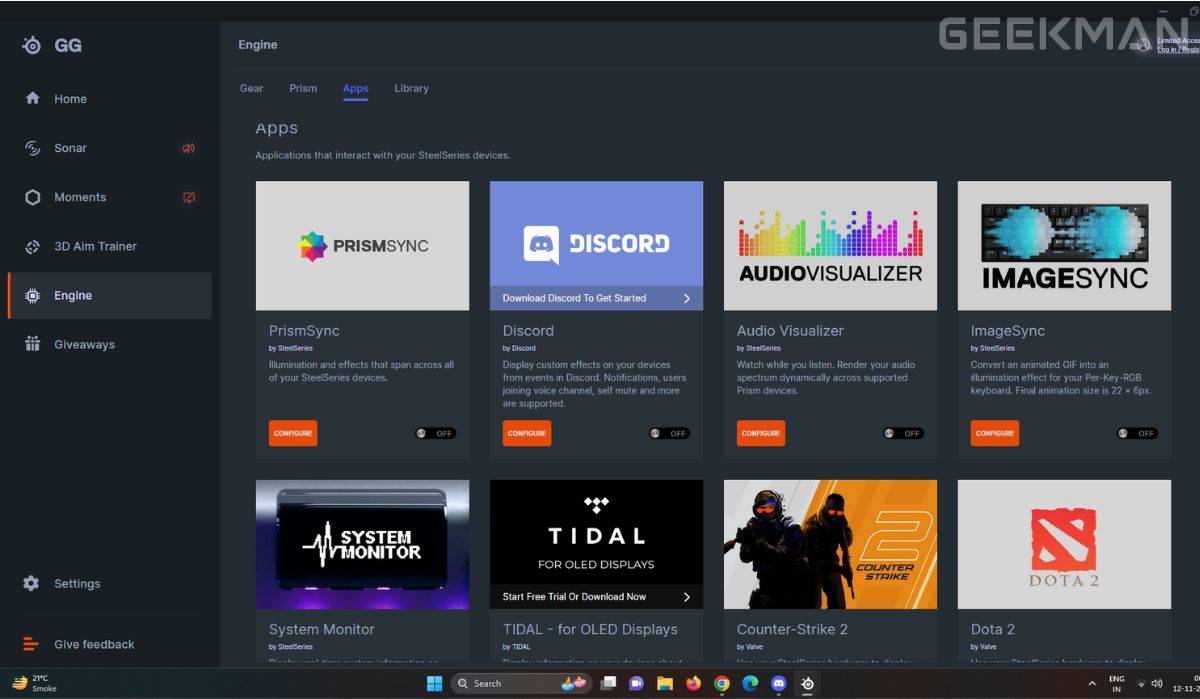Click the "Counter-Strike 2" app title text
1200x699 pixels.
tap(792, 629)
